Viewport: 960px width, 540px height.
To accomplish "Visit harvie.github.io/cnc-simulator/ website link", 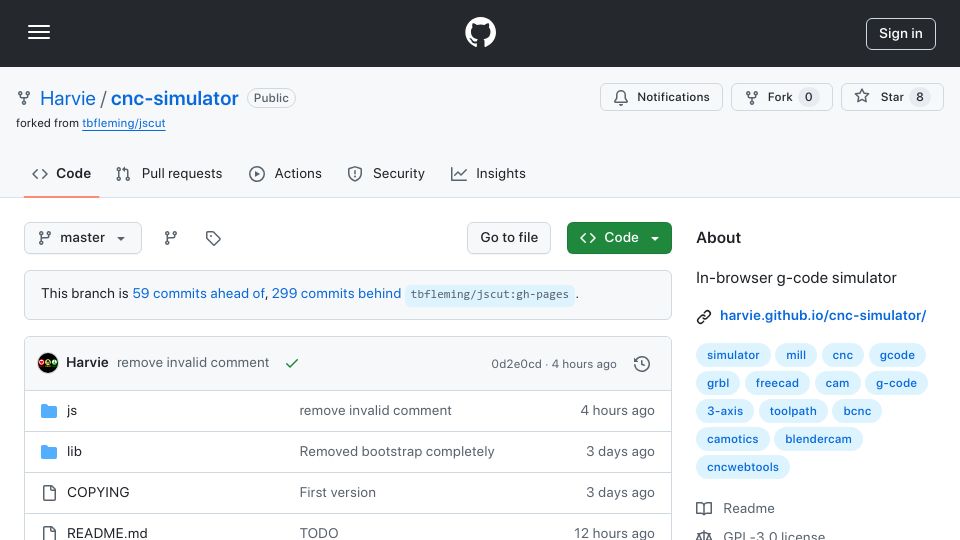I will pyautogui.click(x=822, y=315).
